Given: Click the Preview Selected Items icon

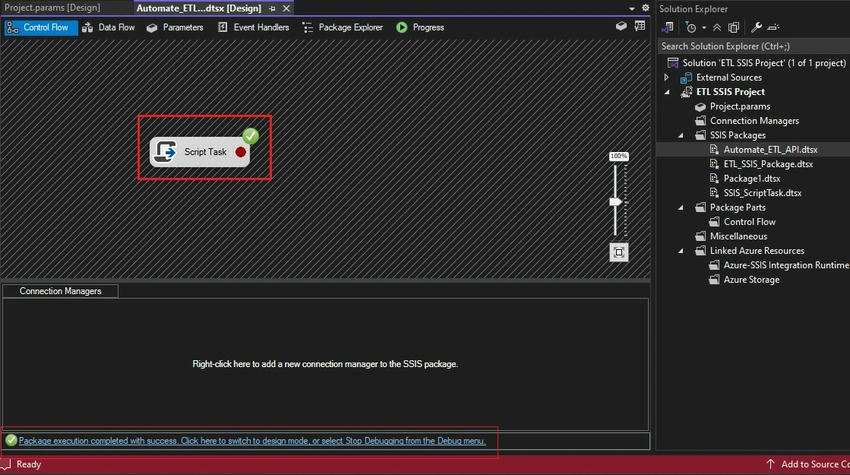Looking at the screenshot, I should coord(773,27).
